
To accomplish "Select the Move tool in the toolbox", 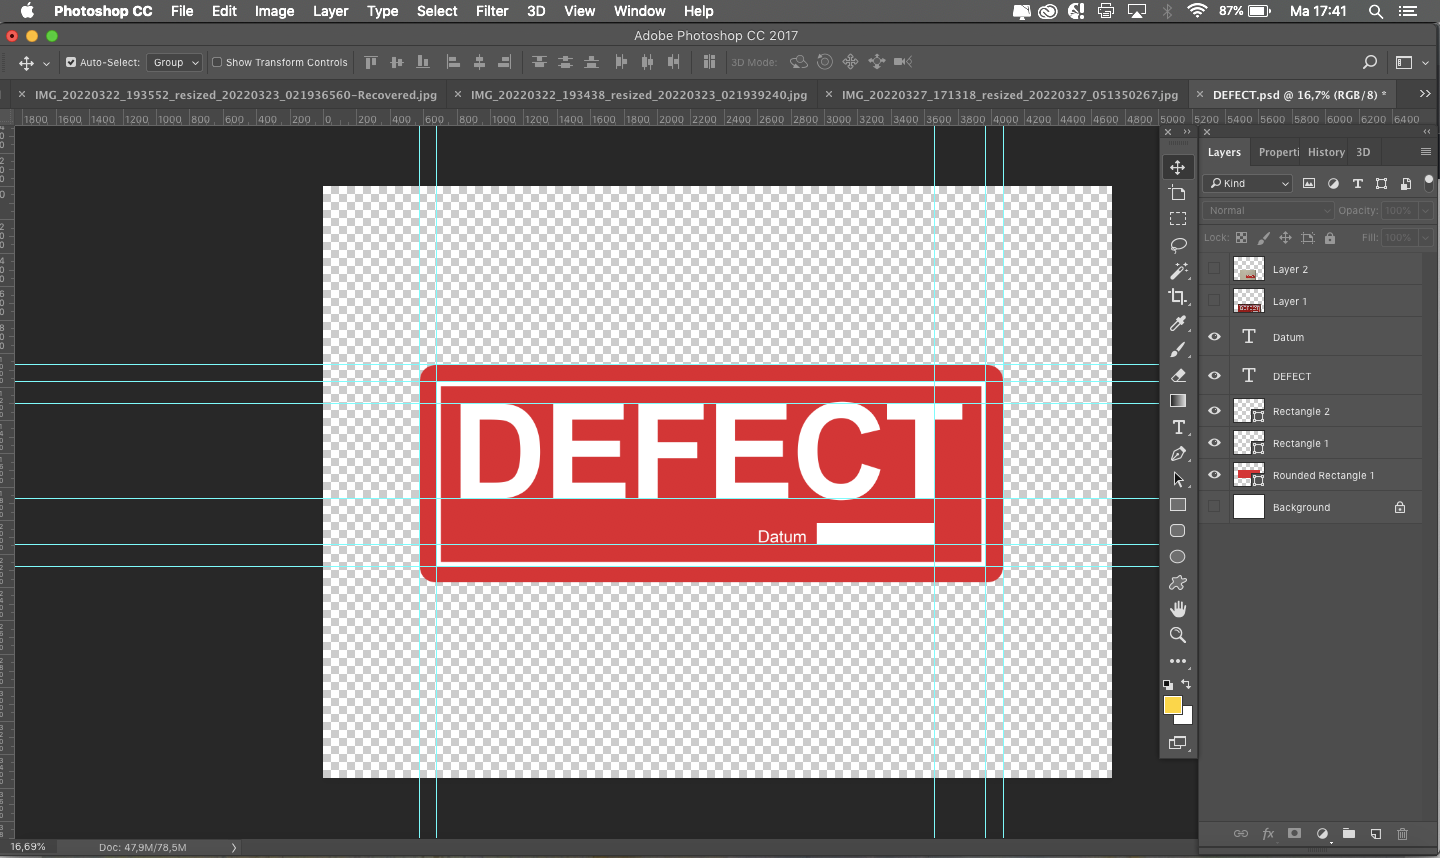I will pos(1178,167).
